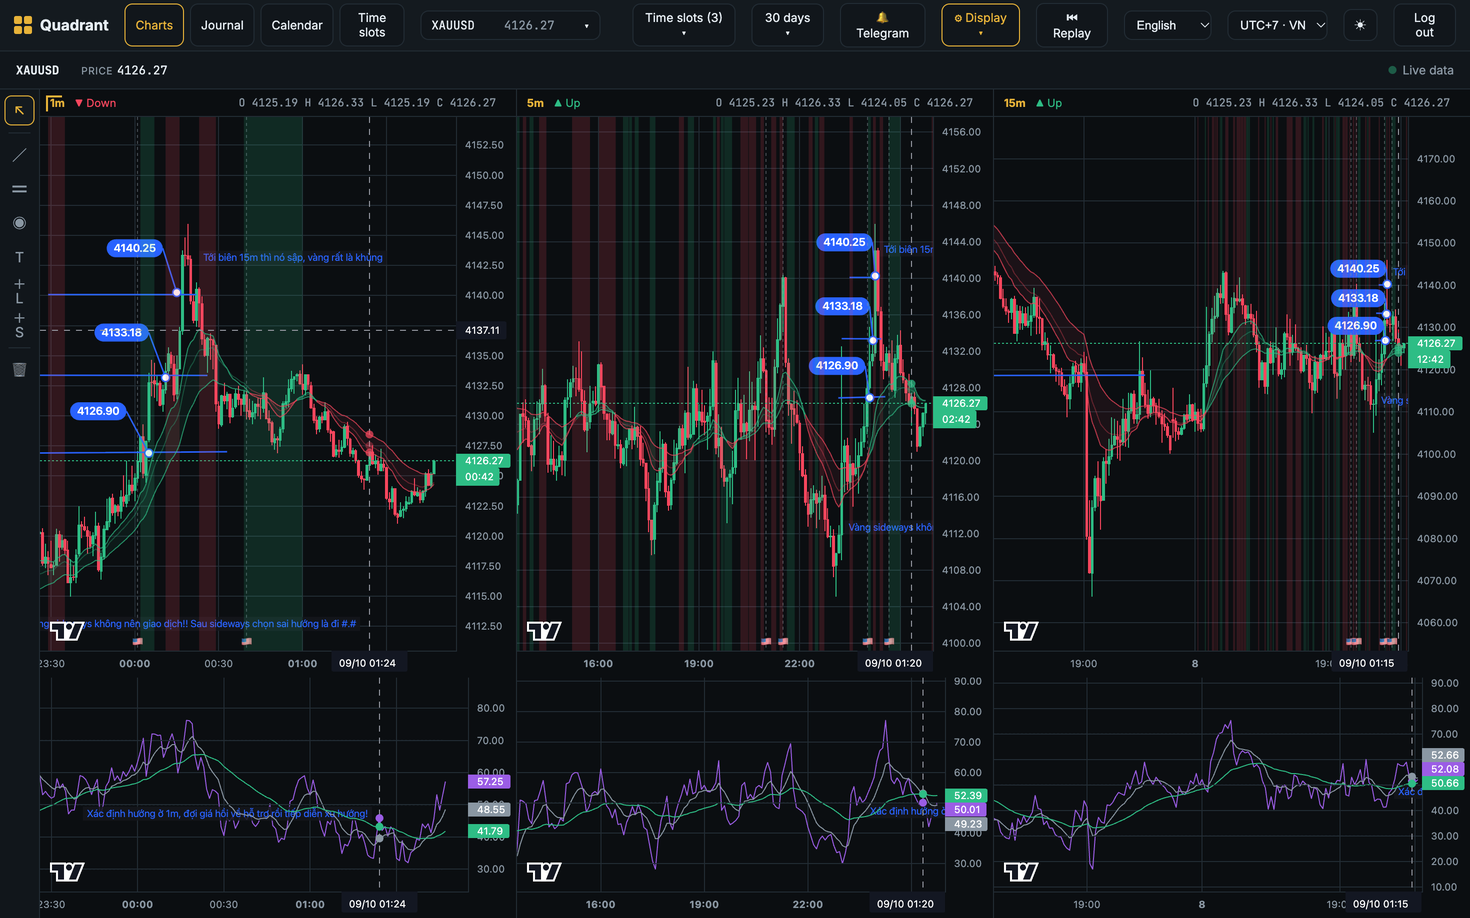Switch to the Charts tab
This screenshot has width=1470, height=918.
pyautogui.click(x=154, y=25)
